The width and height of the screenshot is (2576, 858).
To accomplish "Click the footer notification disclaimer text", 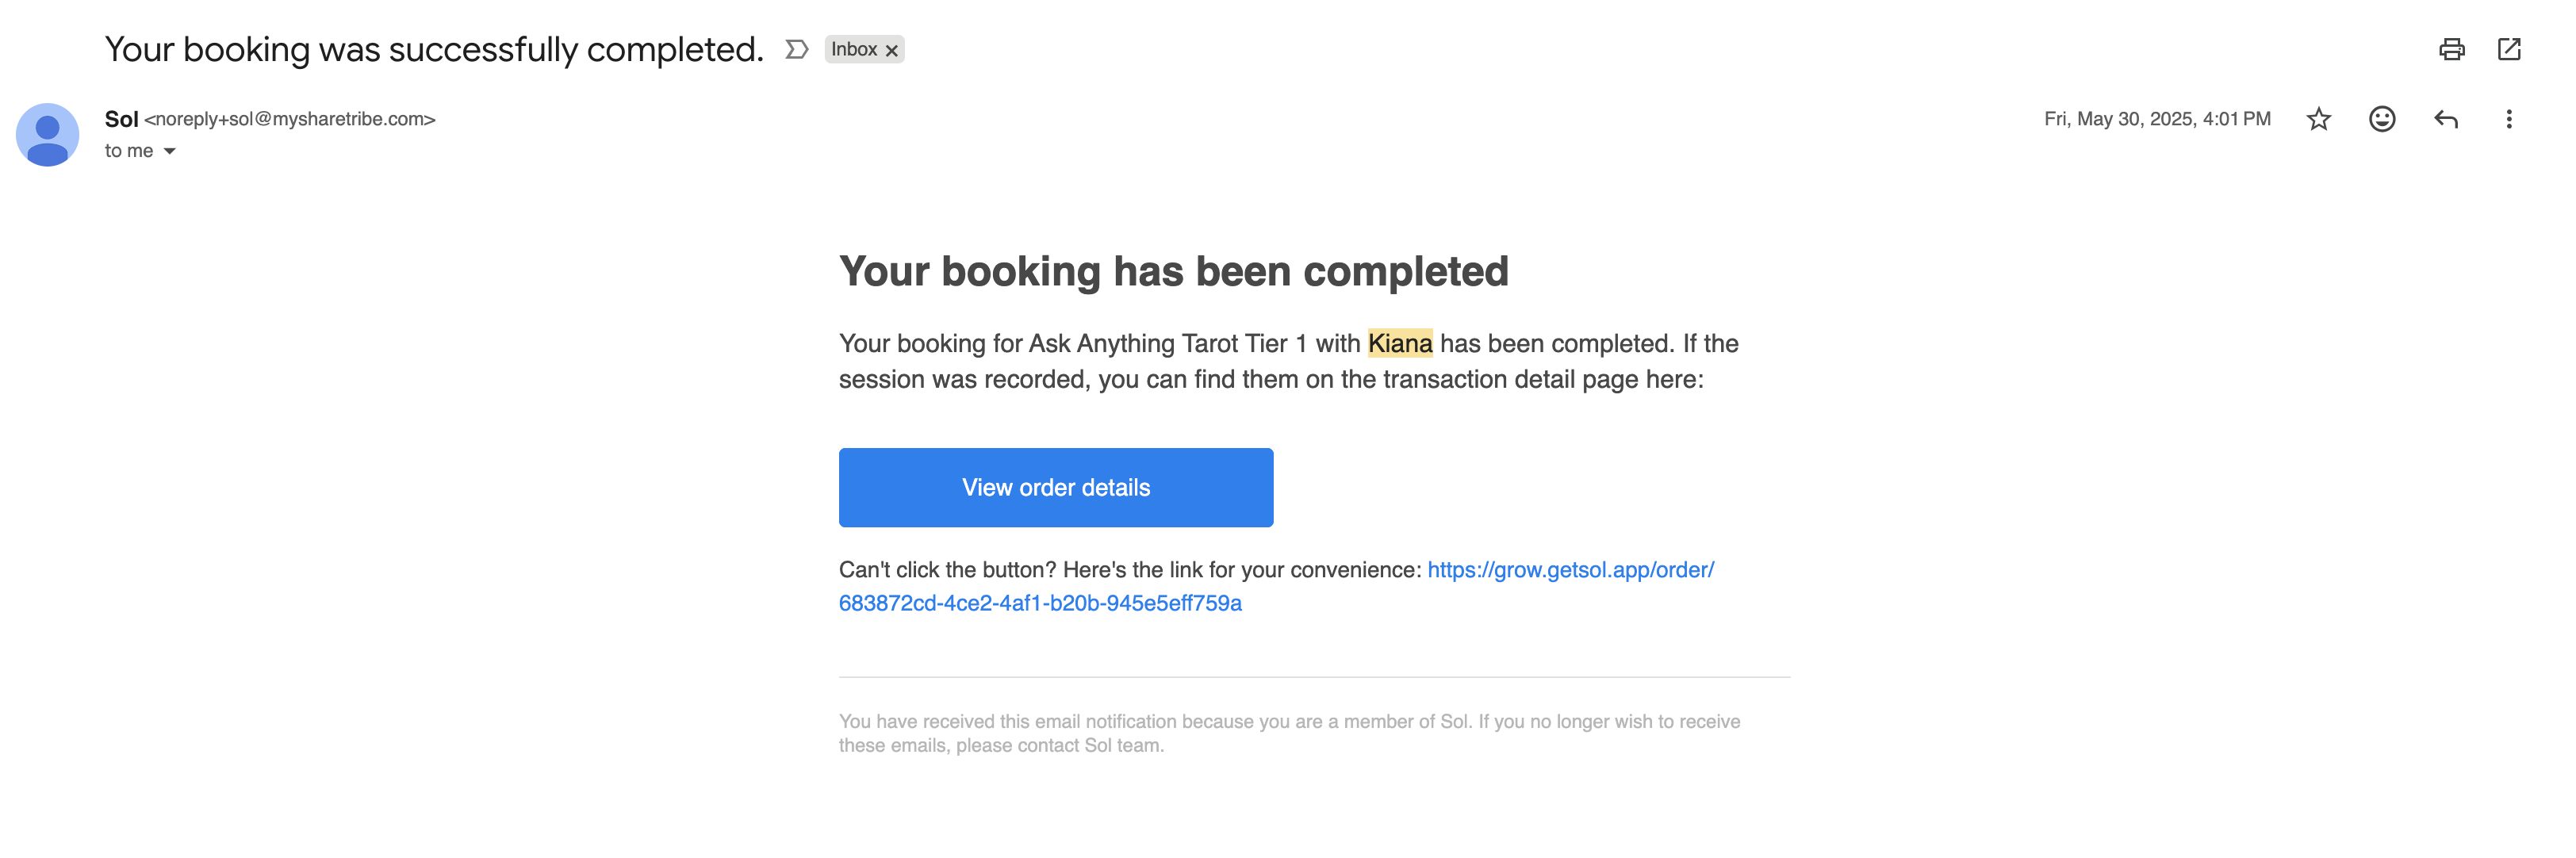I will point(1288,733).
